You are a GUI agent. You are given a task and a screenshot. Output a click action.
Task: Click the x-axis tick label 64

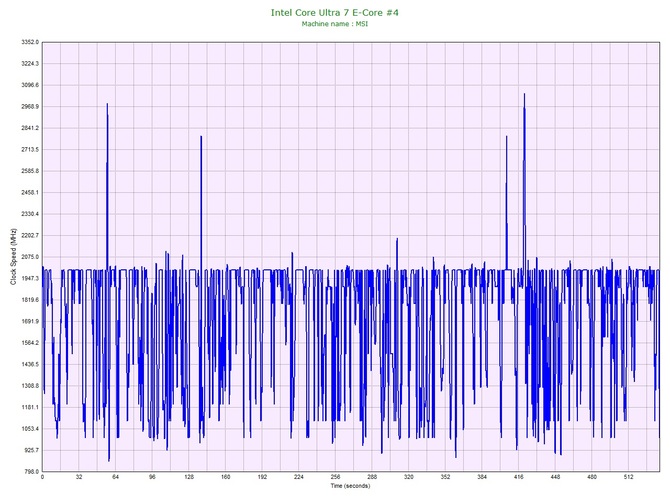tap(116, 477)
